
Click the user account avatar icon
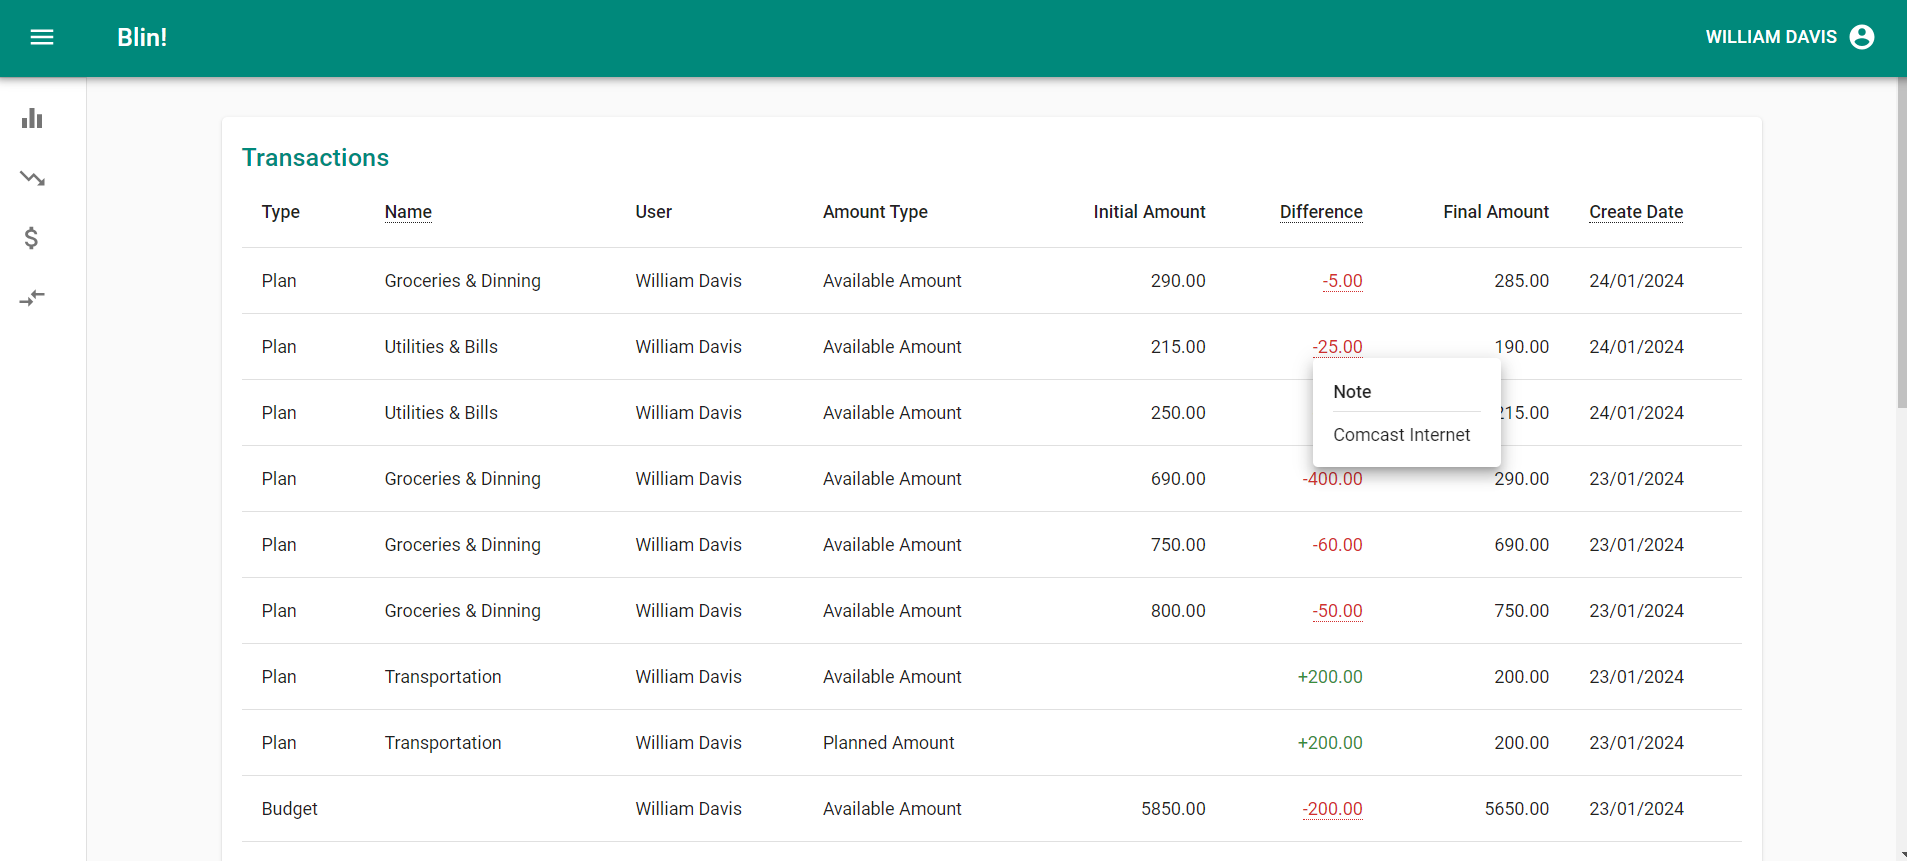pyautogui.click(x=1862, y=37)
